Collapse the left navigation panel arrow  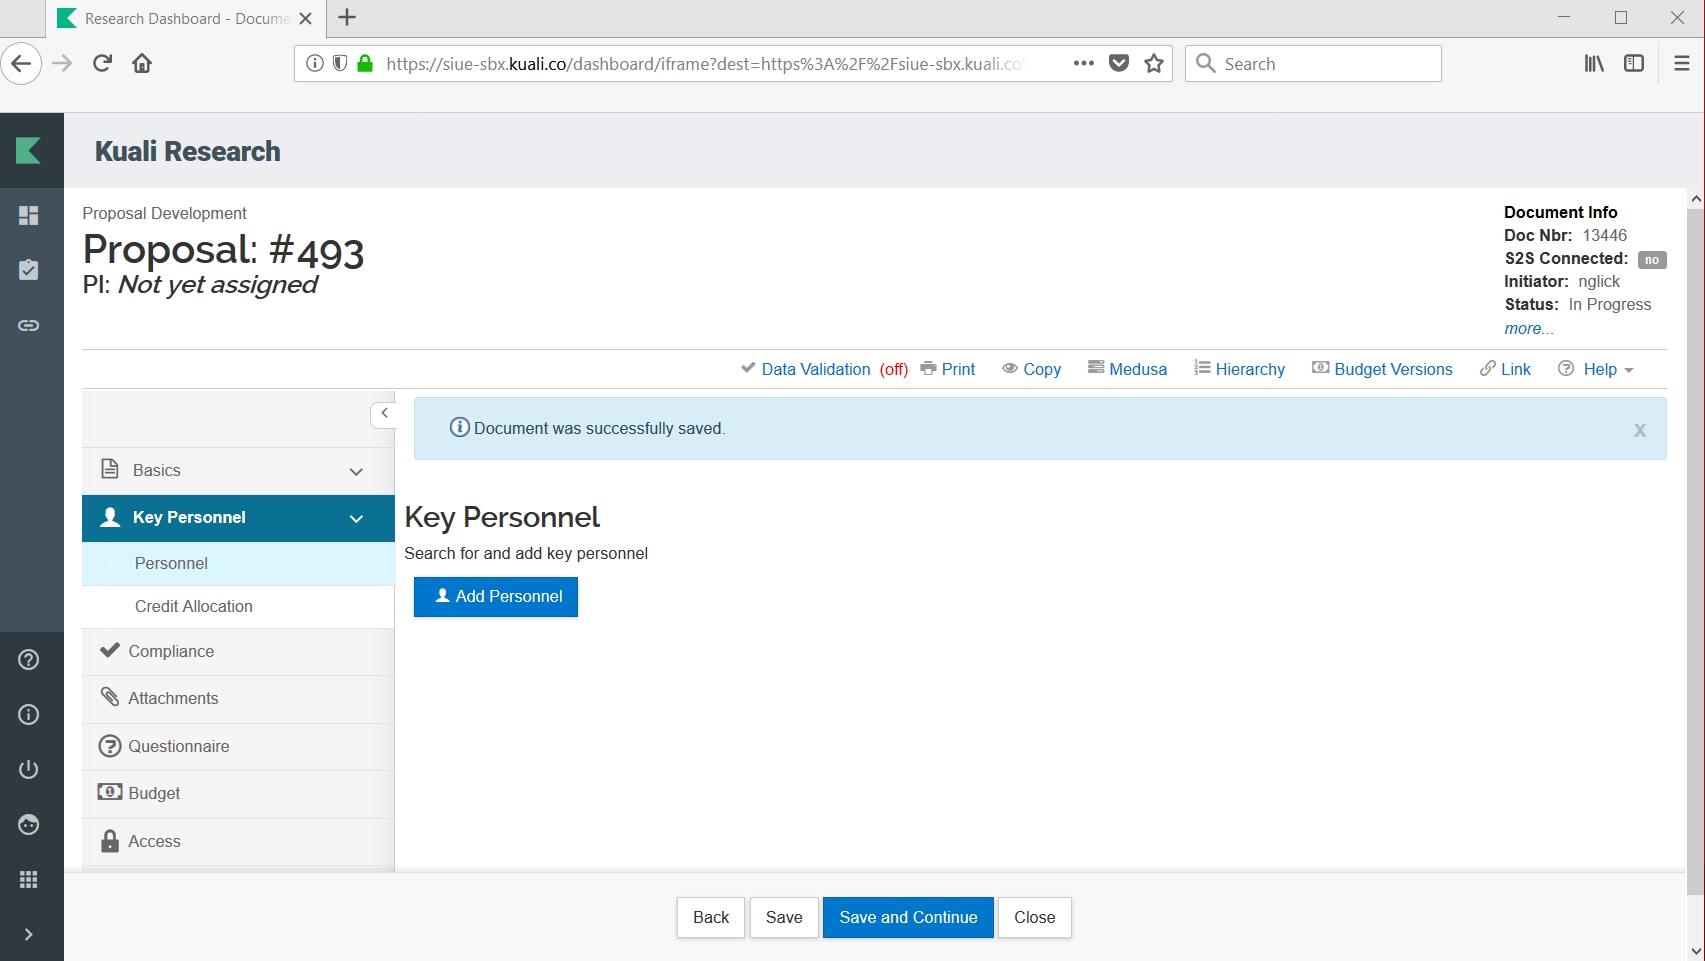coord(384,413)
